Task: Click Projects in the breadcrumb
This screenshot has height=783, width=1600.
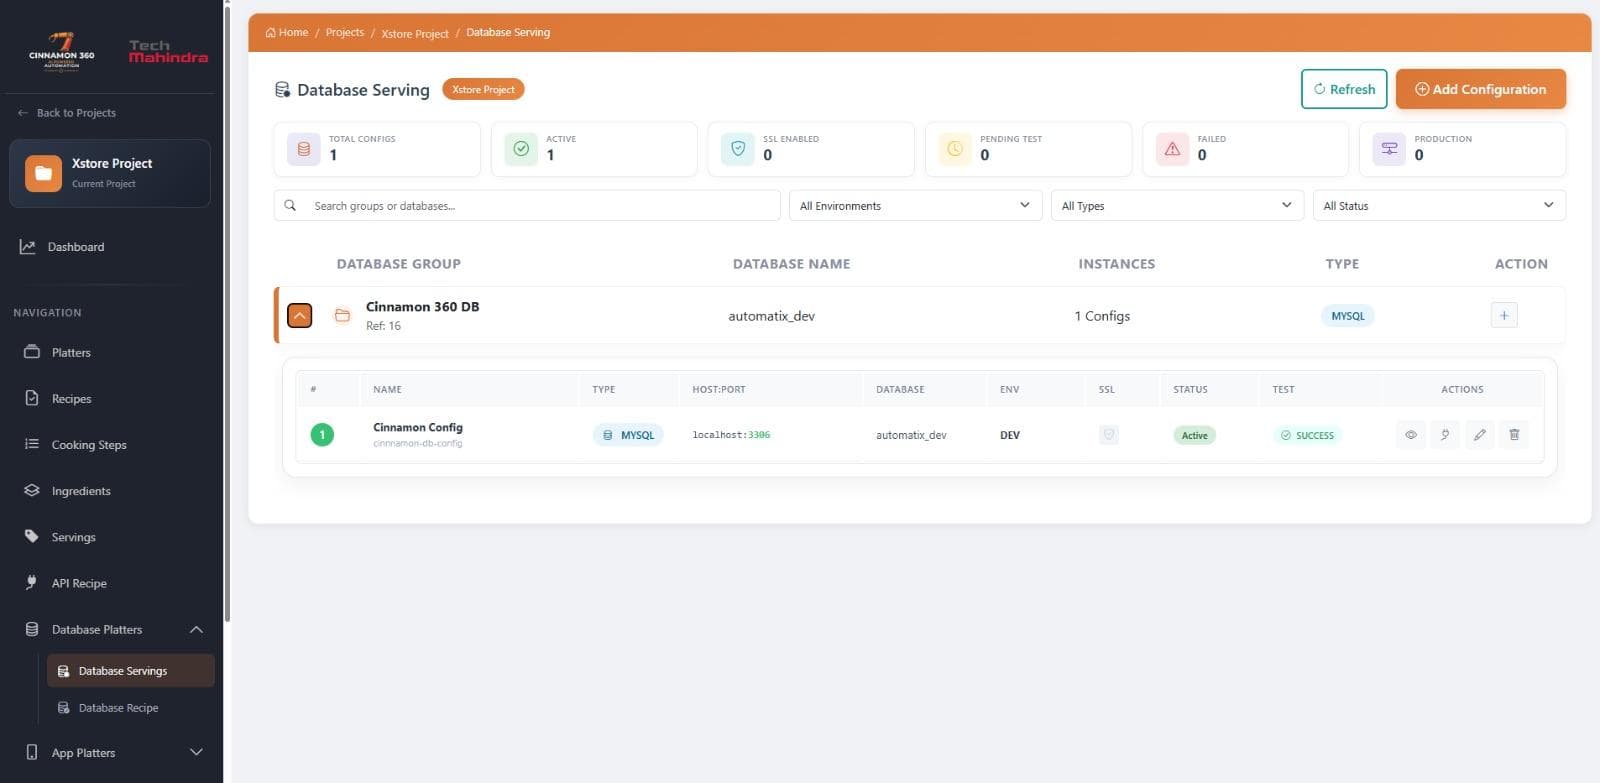Action: click(x=345, y=32)
